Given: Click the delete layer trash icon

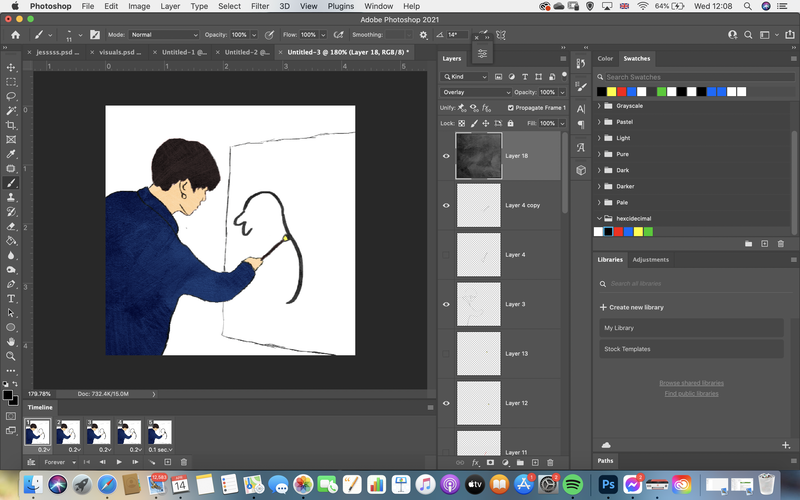Looking at the screenshot, I should (550, 463).
